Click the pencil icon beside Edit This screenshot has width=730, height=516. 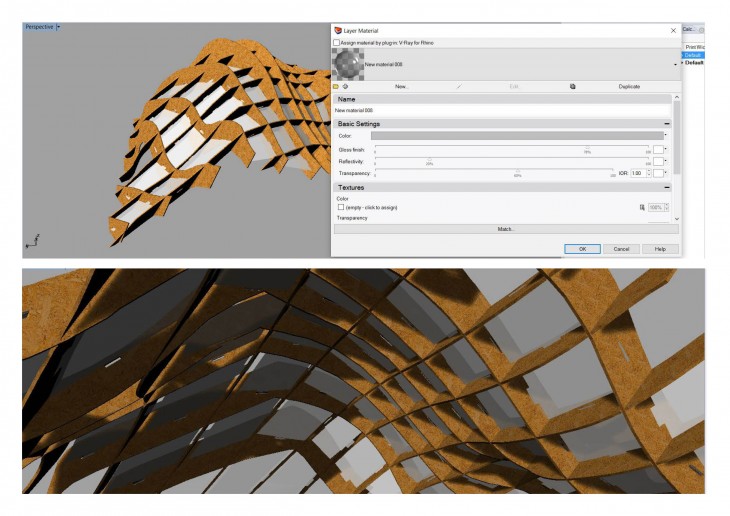coord(459,87)
